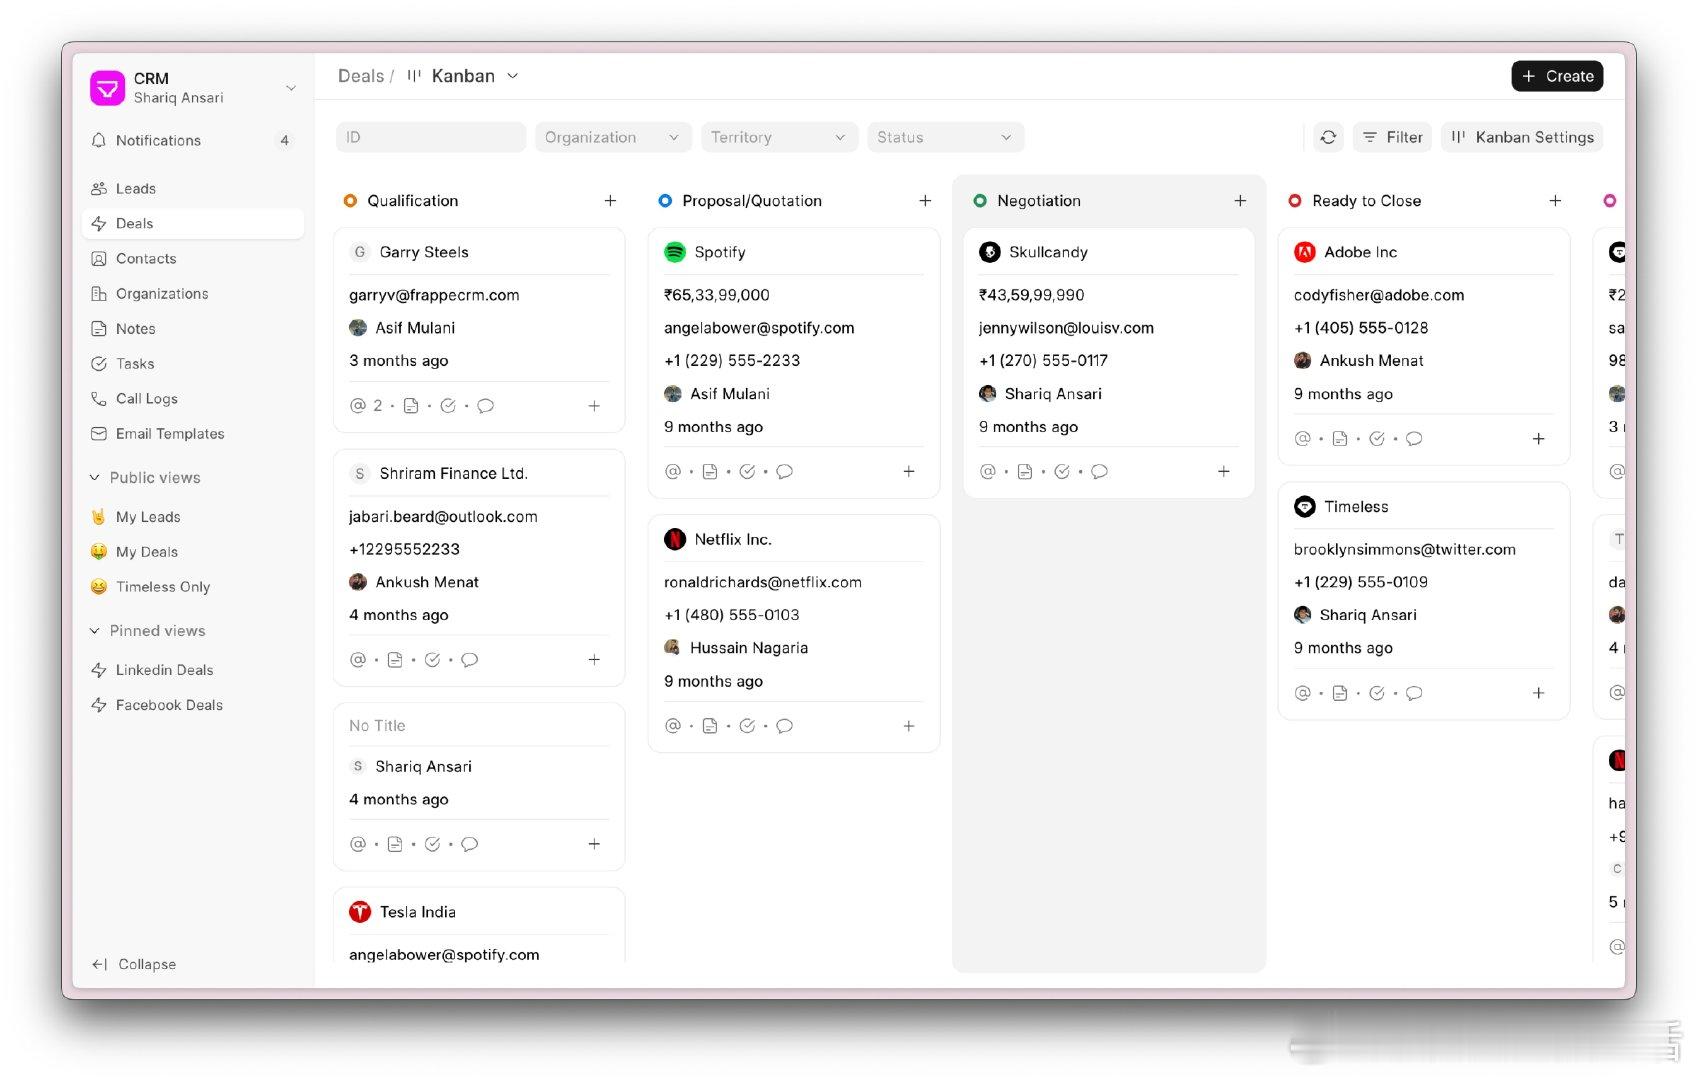The width and height of the screenshot is (1697, 1080).
Task: Open the Territory filter dropdown
Action: tap(779, 137)
